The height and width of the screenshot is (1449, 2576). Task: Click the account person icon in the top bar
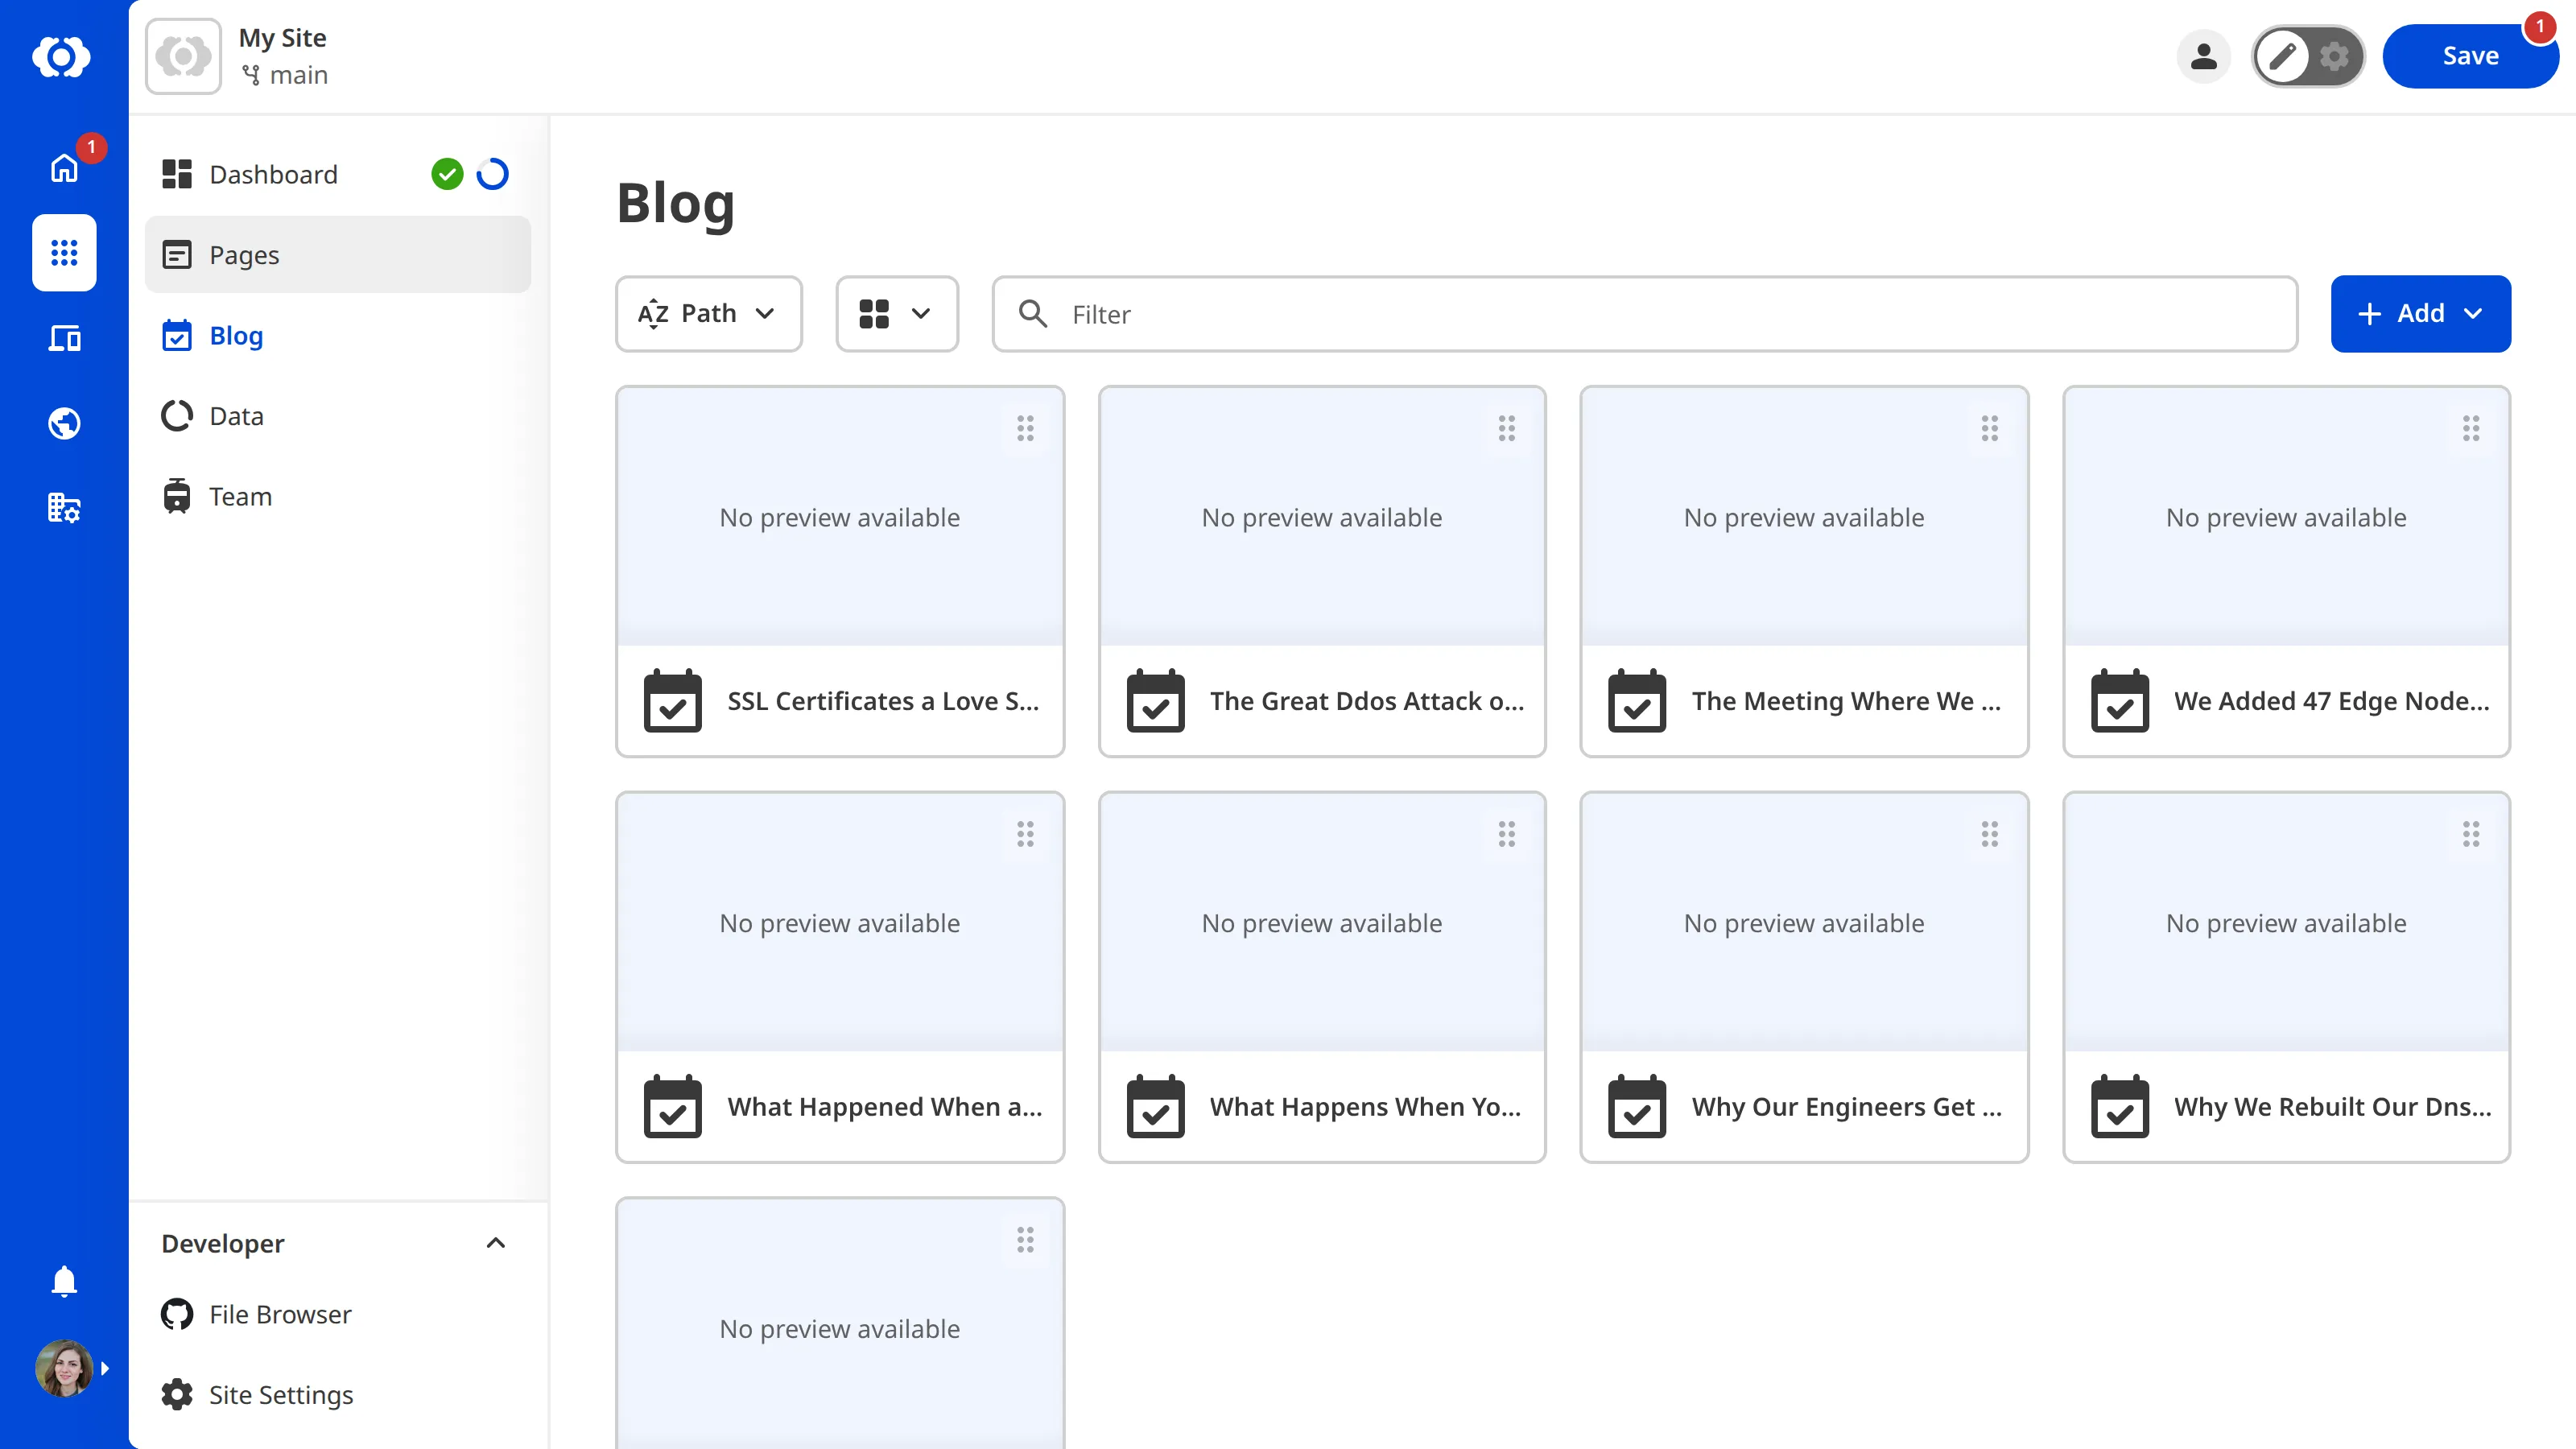2204,56
